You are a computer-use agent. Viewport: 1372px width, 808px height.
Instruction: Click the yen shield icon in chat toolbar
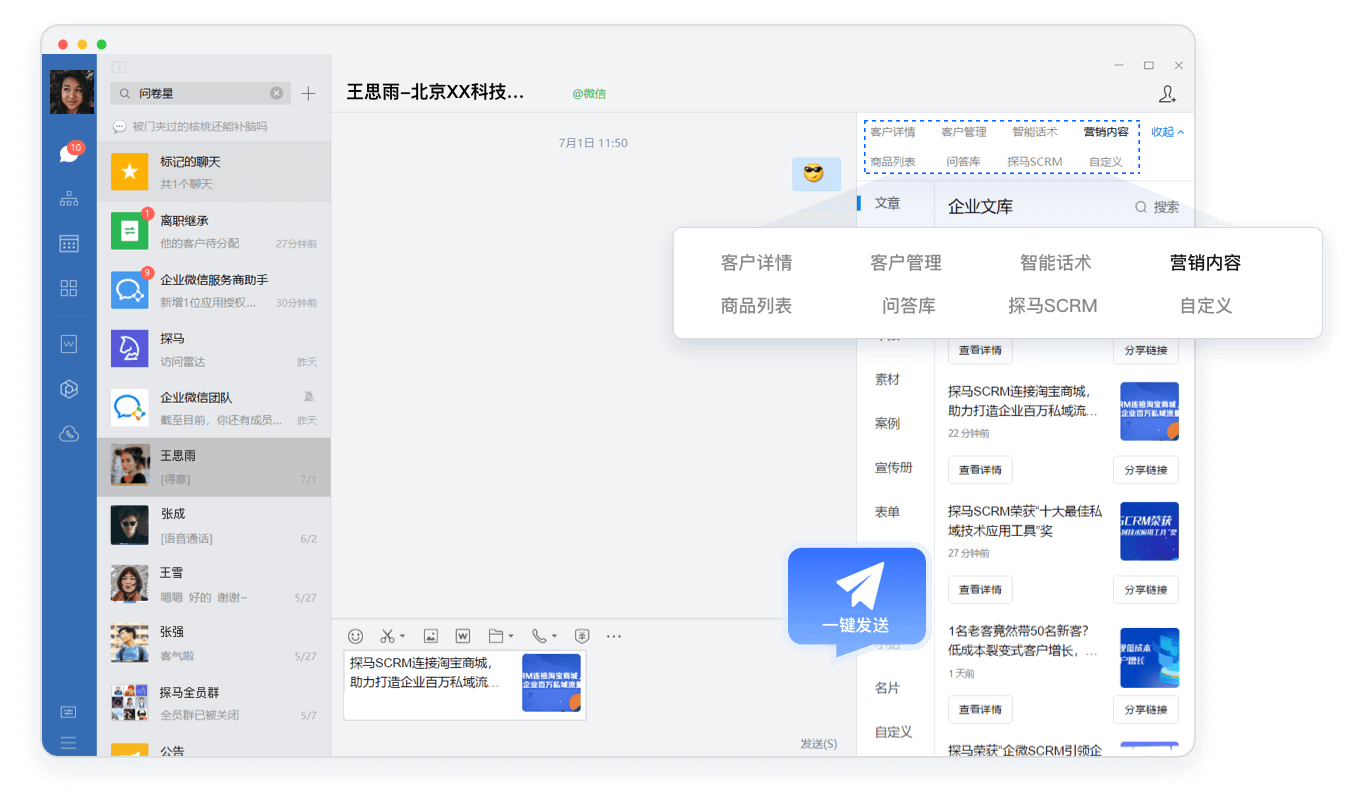click(582, 636)
